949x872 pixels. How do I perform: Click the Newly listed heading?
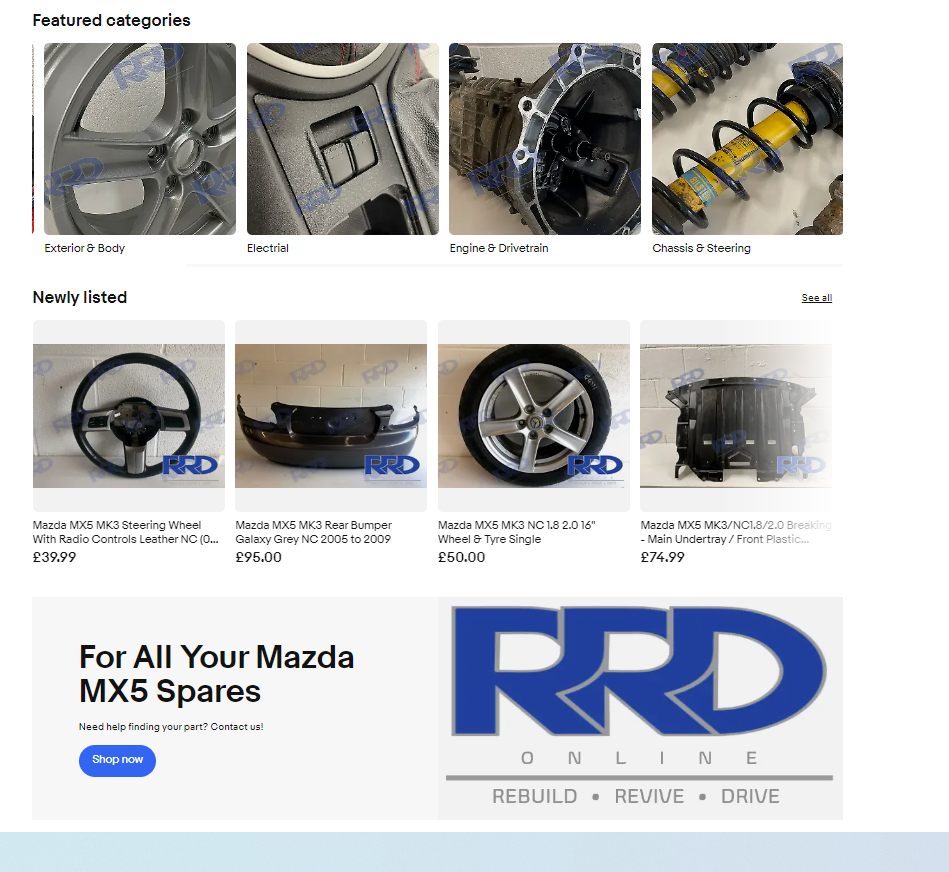(80, 297)
